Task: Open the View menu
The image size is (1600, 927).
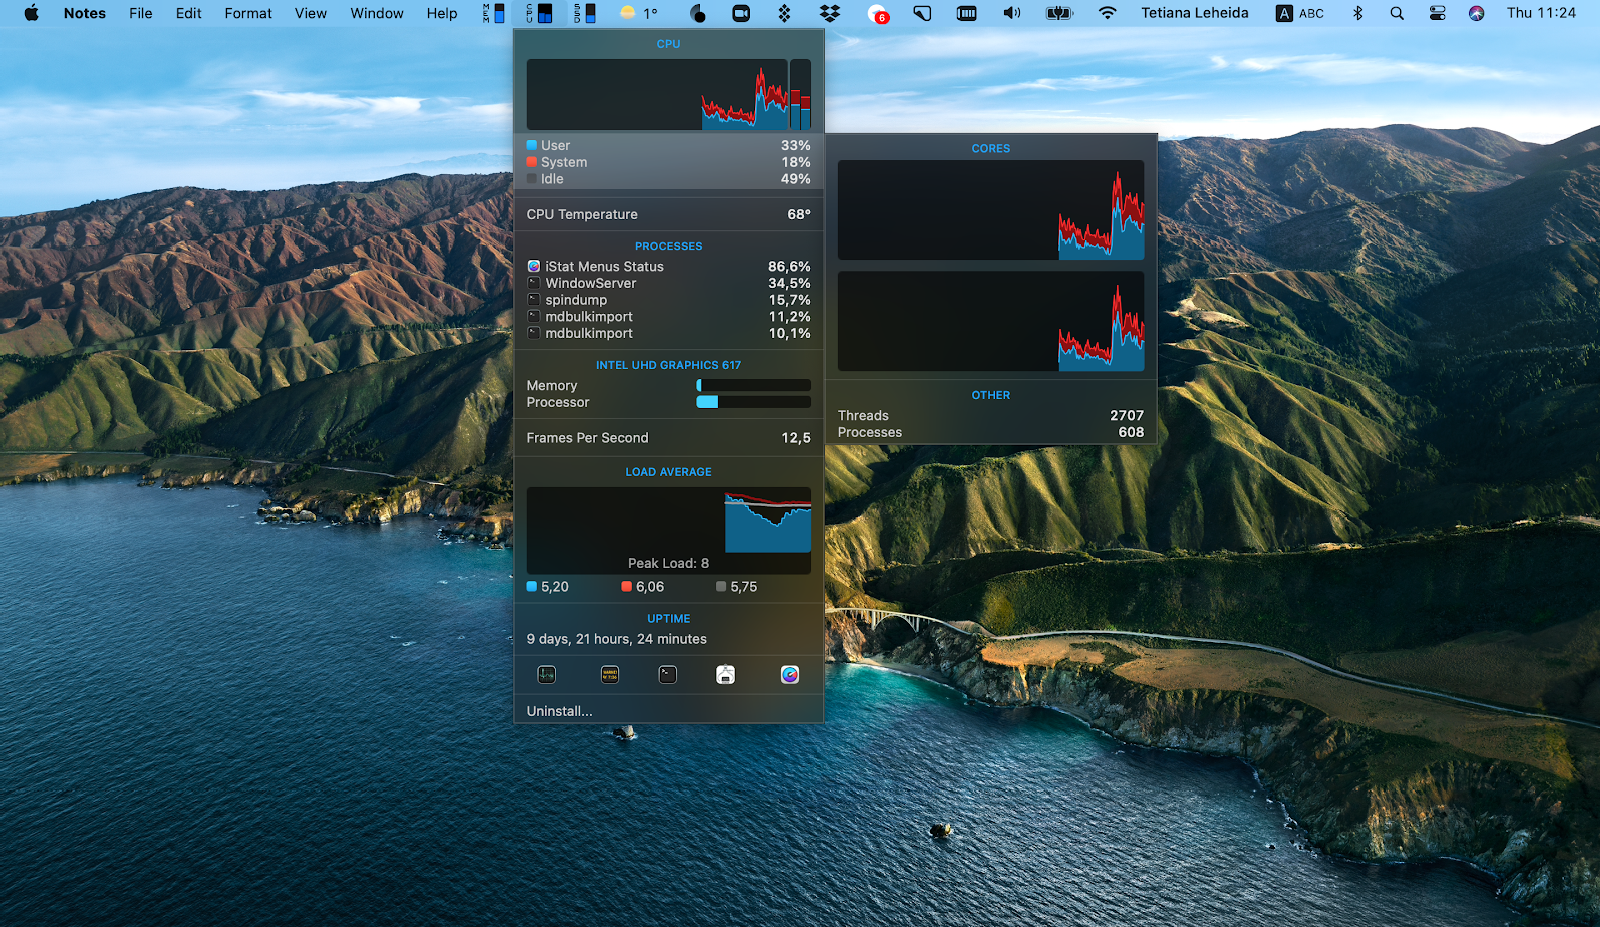Action: [311, 13]
